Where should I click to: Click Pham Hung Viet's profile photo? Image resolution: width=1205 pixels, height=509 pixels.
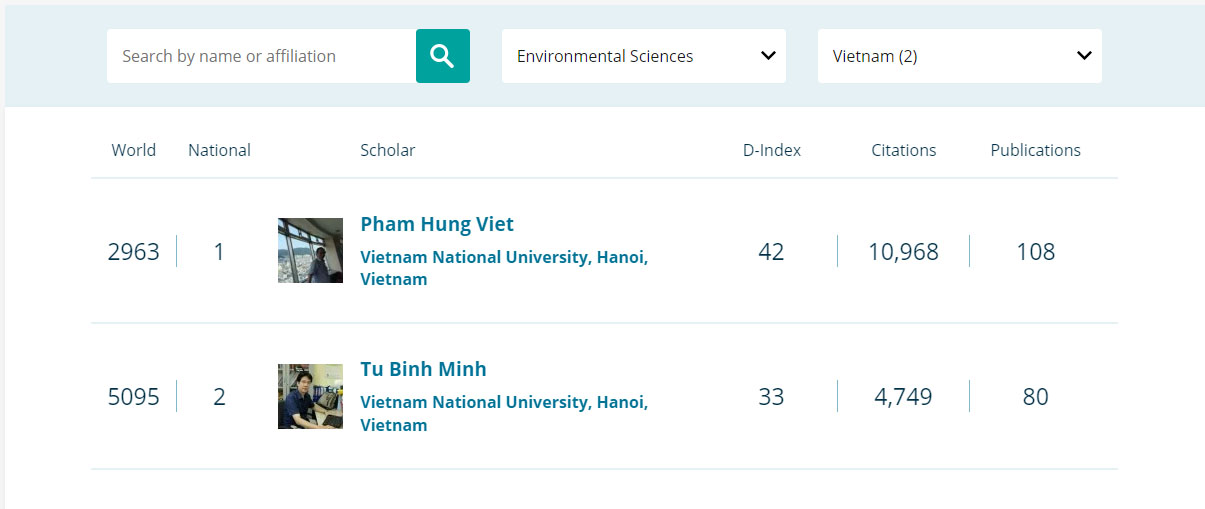(310, 250)
